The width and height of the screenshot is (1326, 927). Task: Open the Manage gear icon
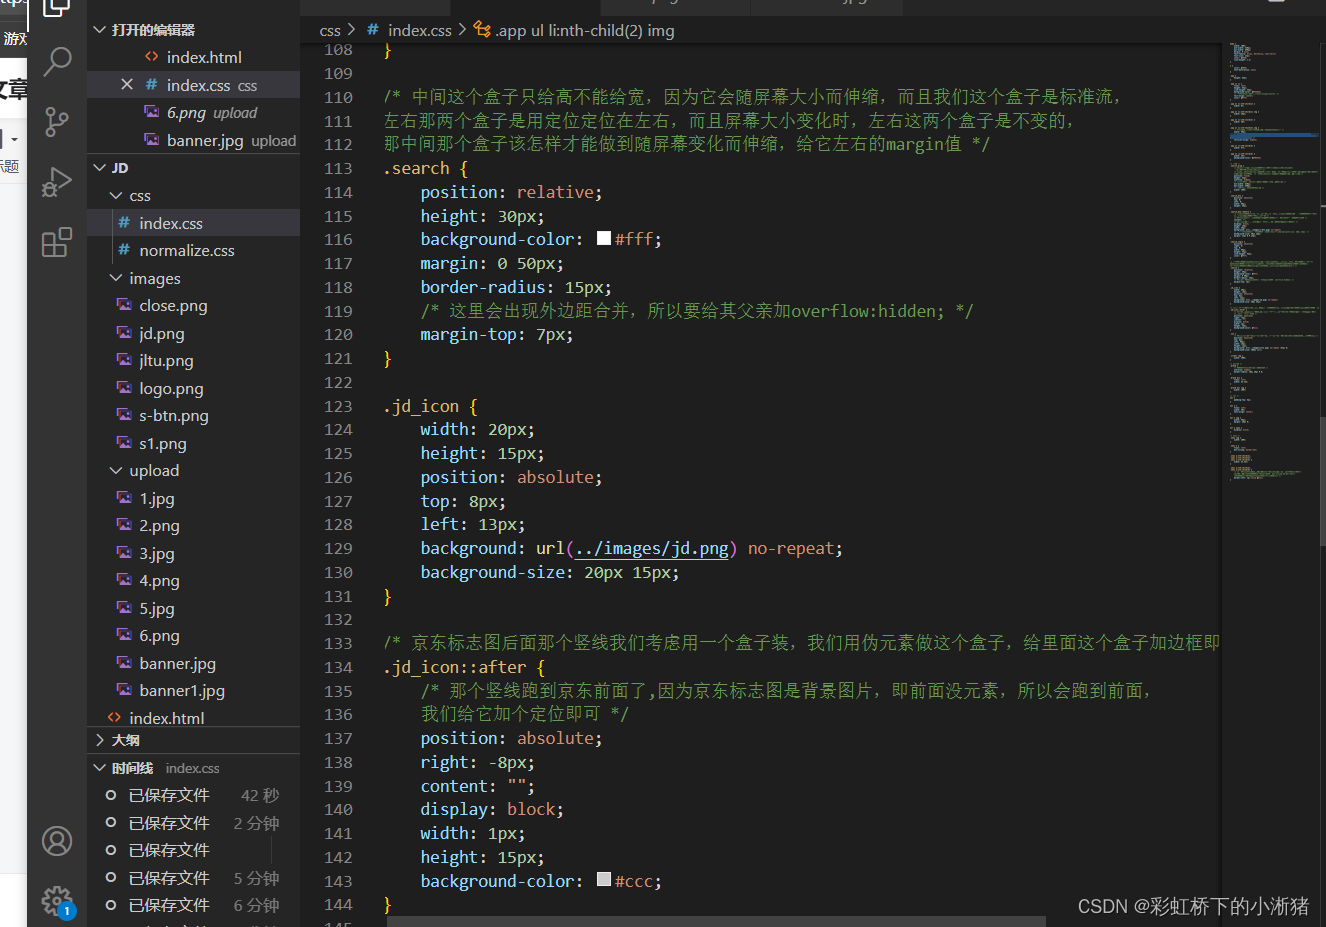click(57, 901)
